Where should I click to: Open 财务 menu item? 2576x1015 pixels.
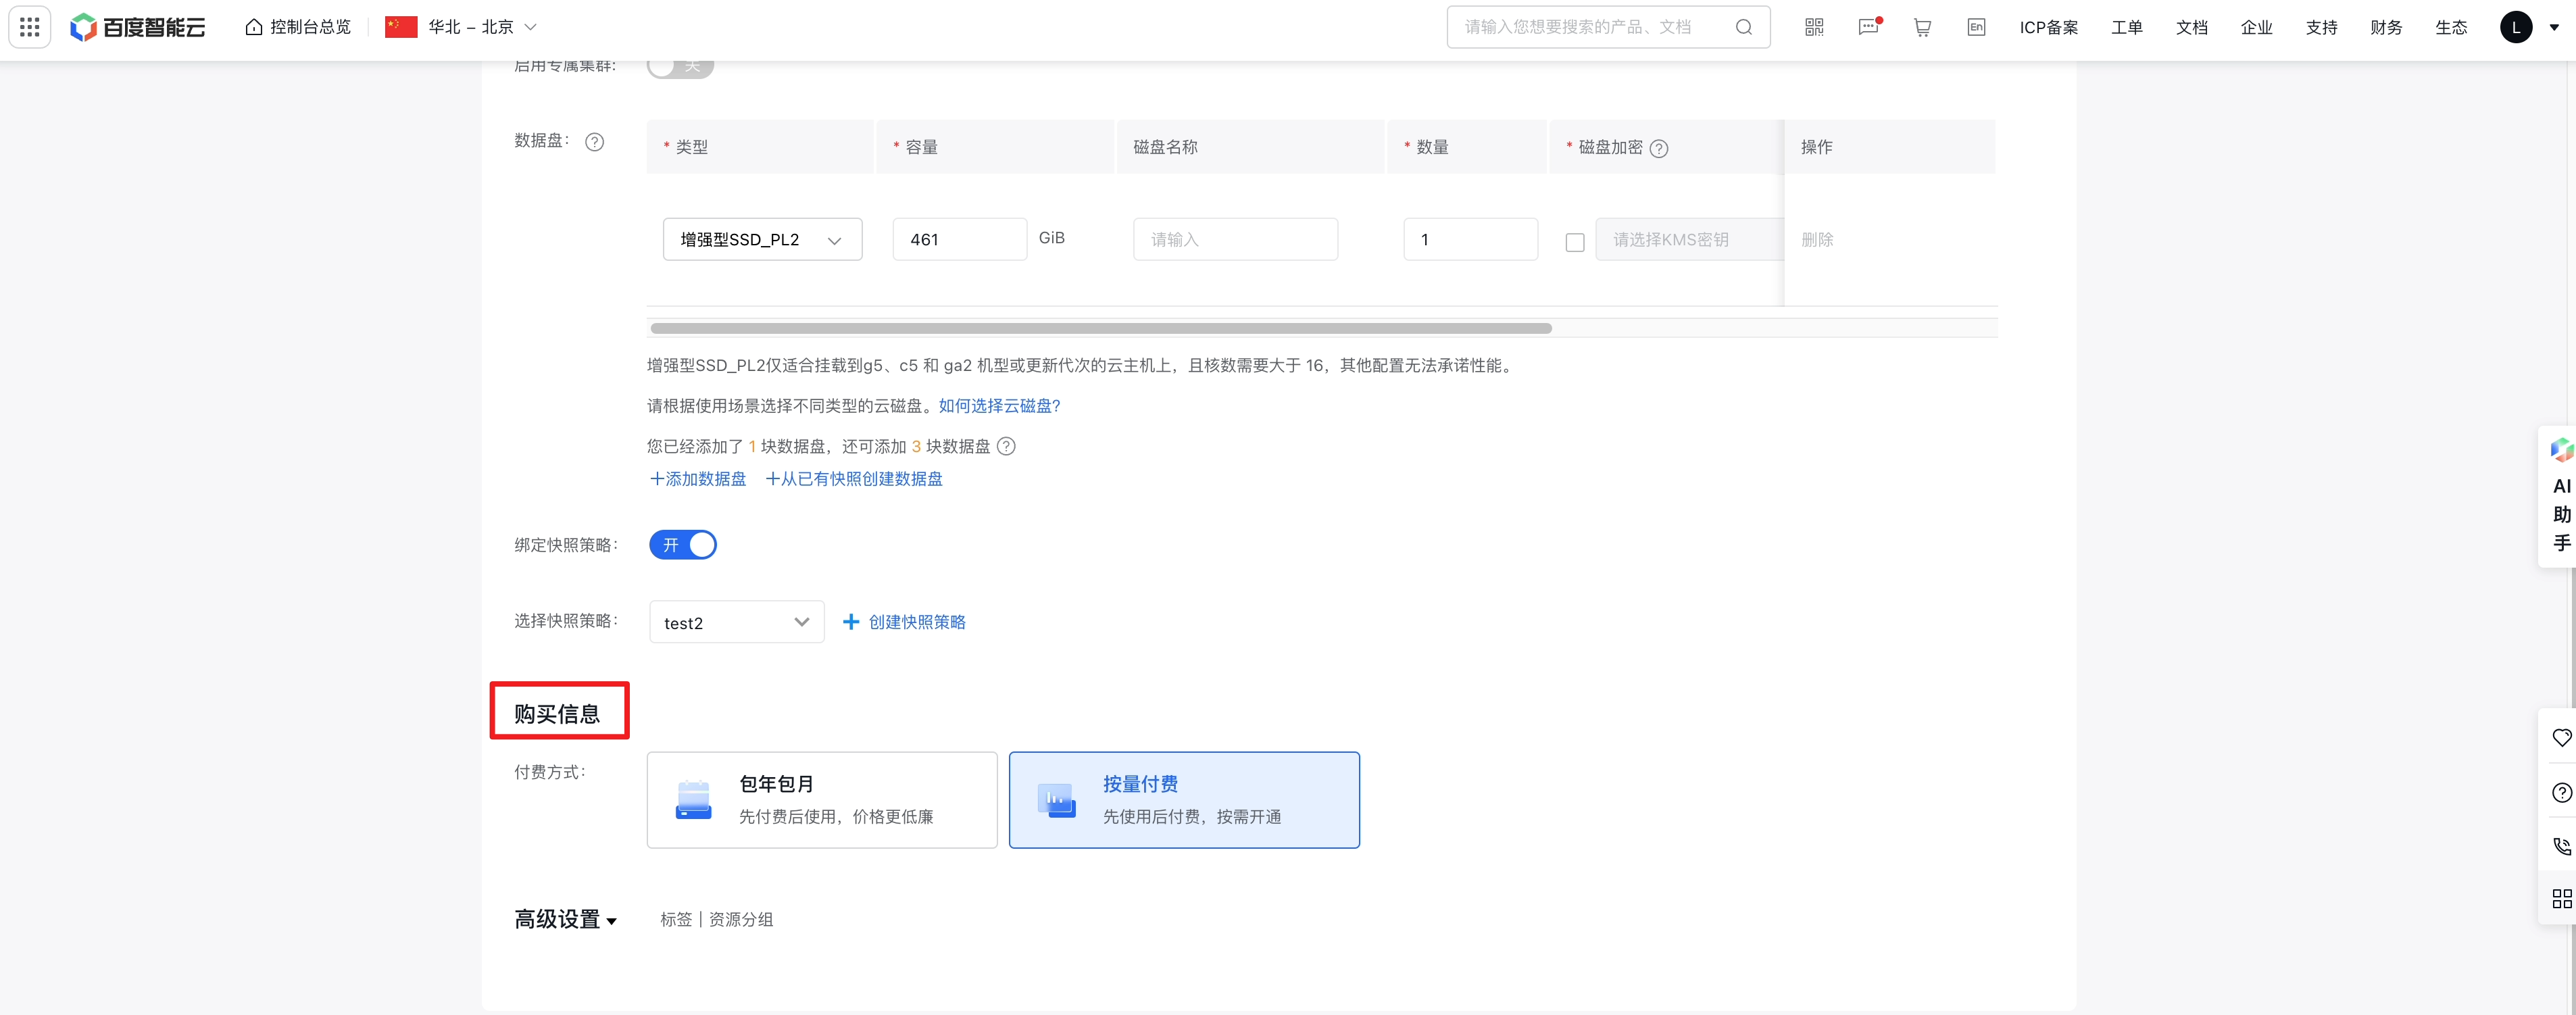2386,28
